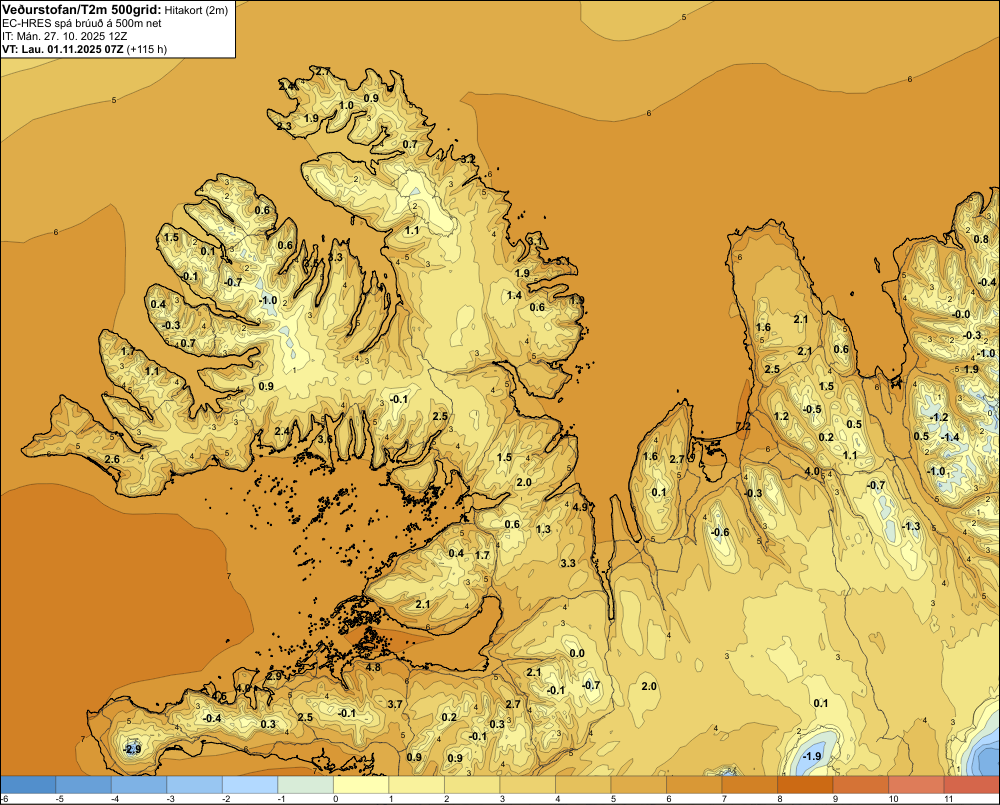This screenshot has height=805, width=1000.
Task: Click the 4.9 temperature value
Action: point(580,507)
